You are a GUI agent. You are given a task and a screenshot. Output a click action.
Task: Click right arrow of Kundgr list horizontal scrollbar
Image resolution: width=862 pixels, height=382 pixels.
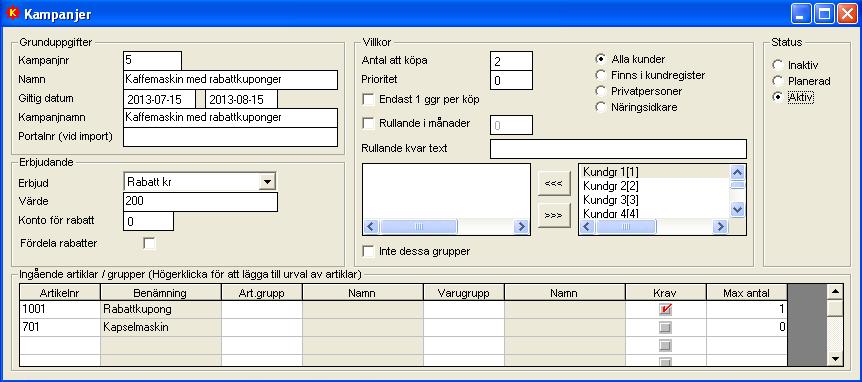coord(720,226)
